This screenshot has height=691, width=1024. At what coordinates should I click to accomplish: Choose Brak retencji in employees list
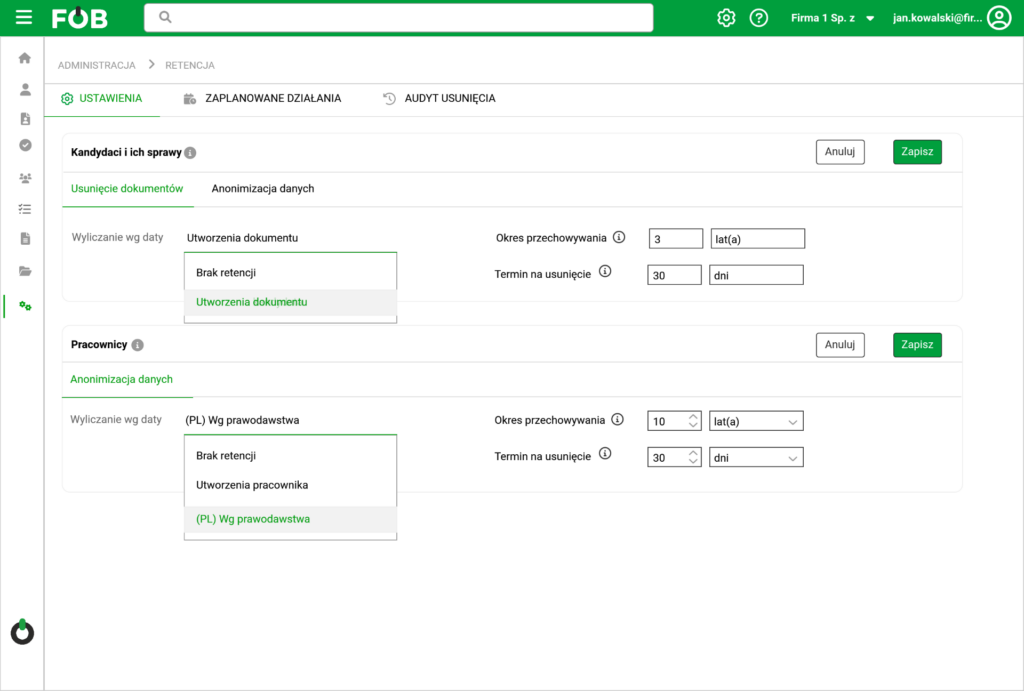(291, 456)
